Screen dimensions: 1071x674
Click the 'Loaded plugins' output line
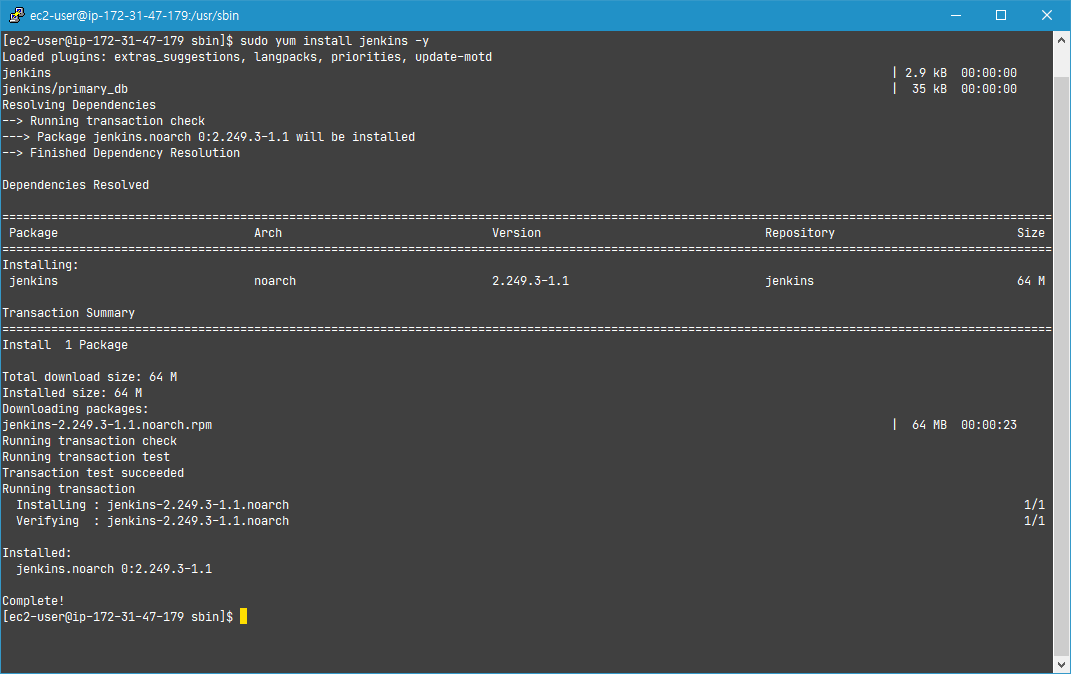point(247,57)
